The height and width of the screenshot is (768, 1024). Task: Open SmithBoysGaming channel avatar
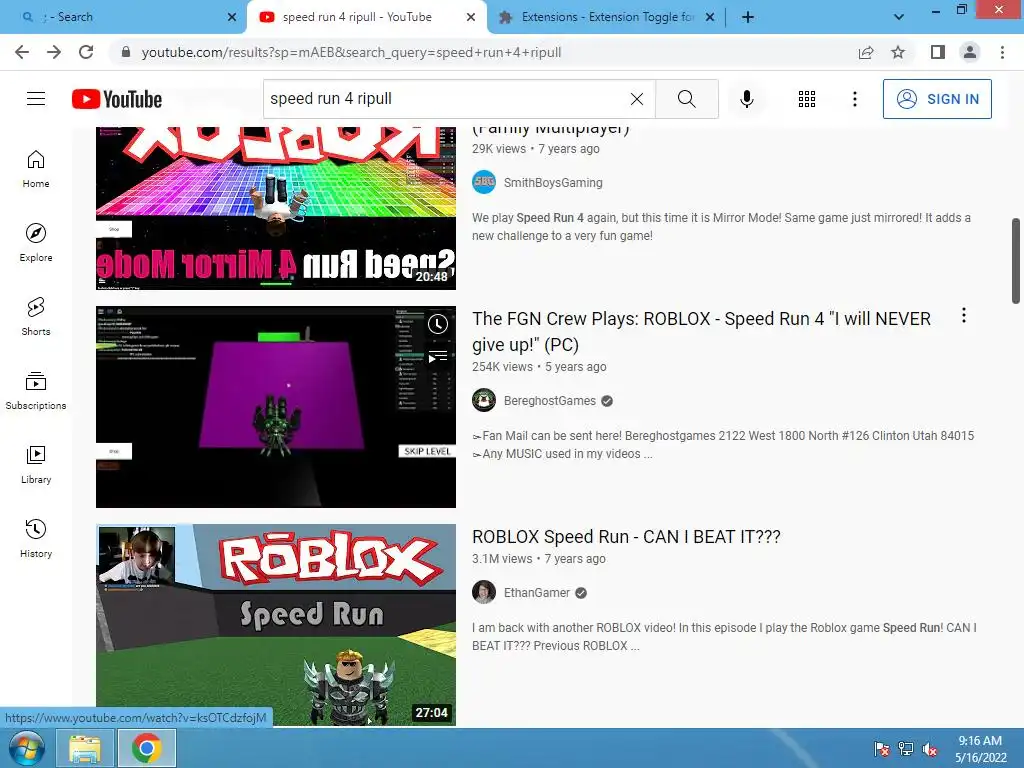tap(484, 182)
